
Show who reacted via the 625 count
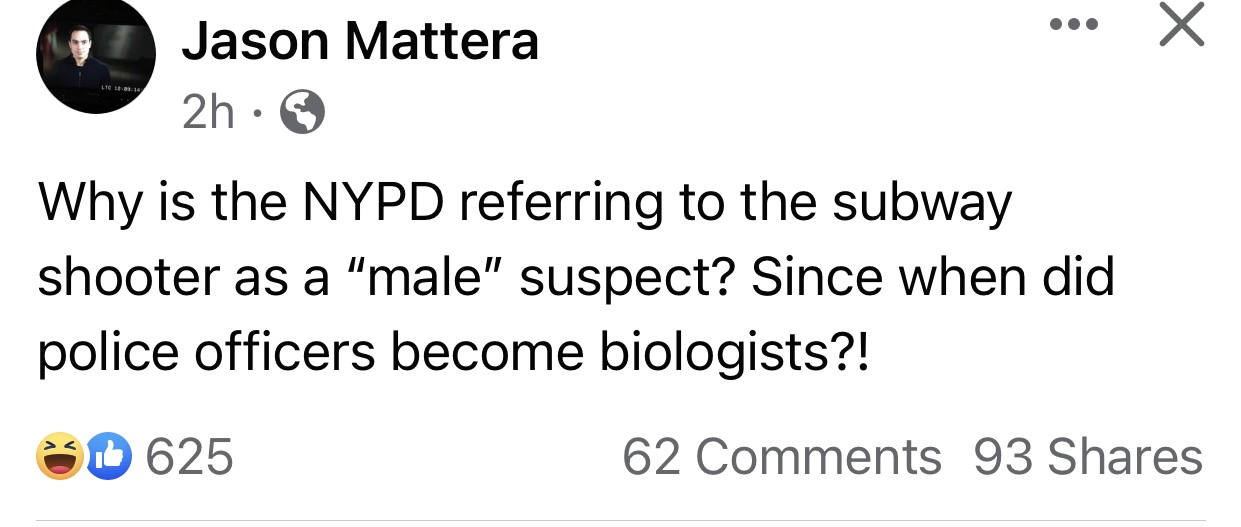190,457
